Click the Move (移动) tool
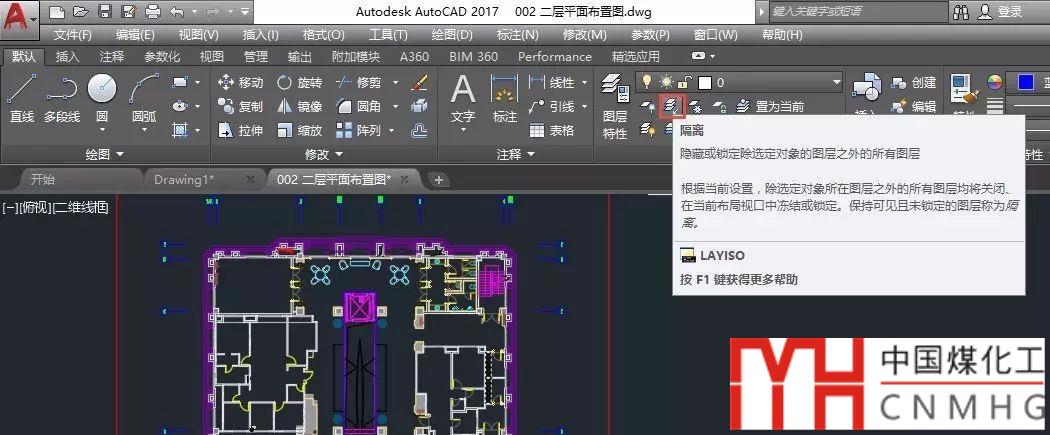The image size is (1050, 435). point(240,82)
